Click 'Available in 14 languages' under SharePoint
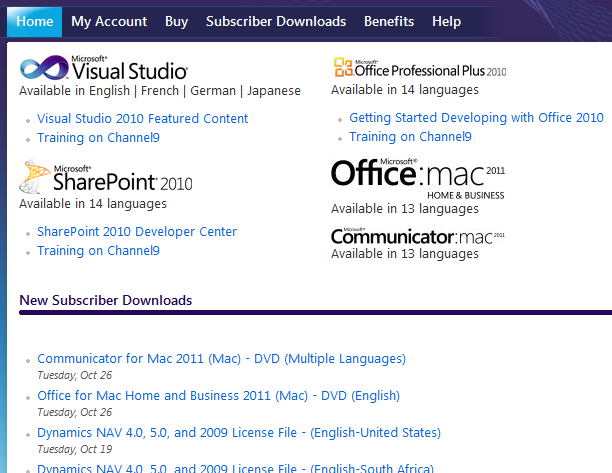Screen dimensions: 612x473 click(93, 204)
